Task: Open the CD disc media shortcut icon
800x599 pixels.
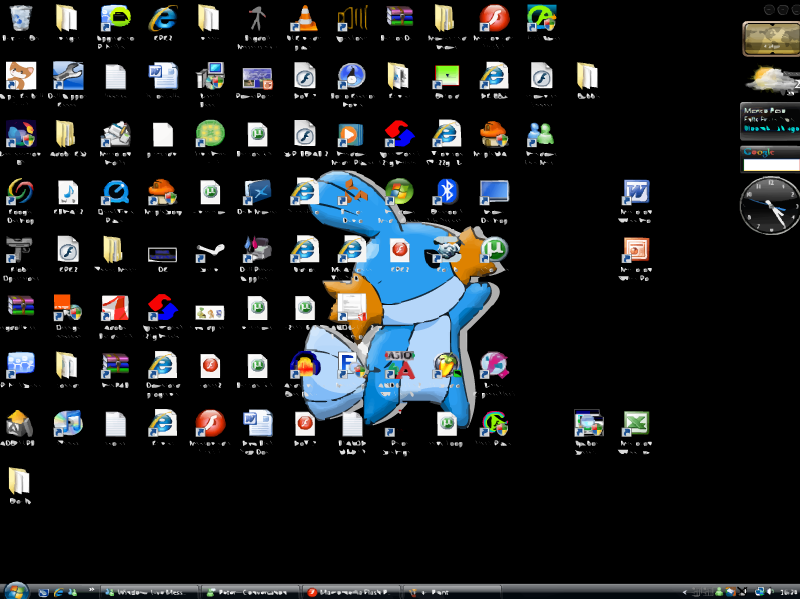Action: 68,423
